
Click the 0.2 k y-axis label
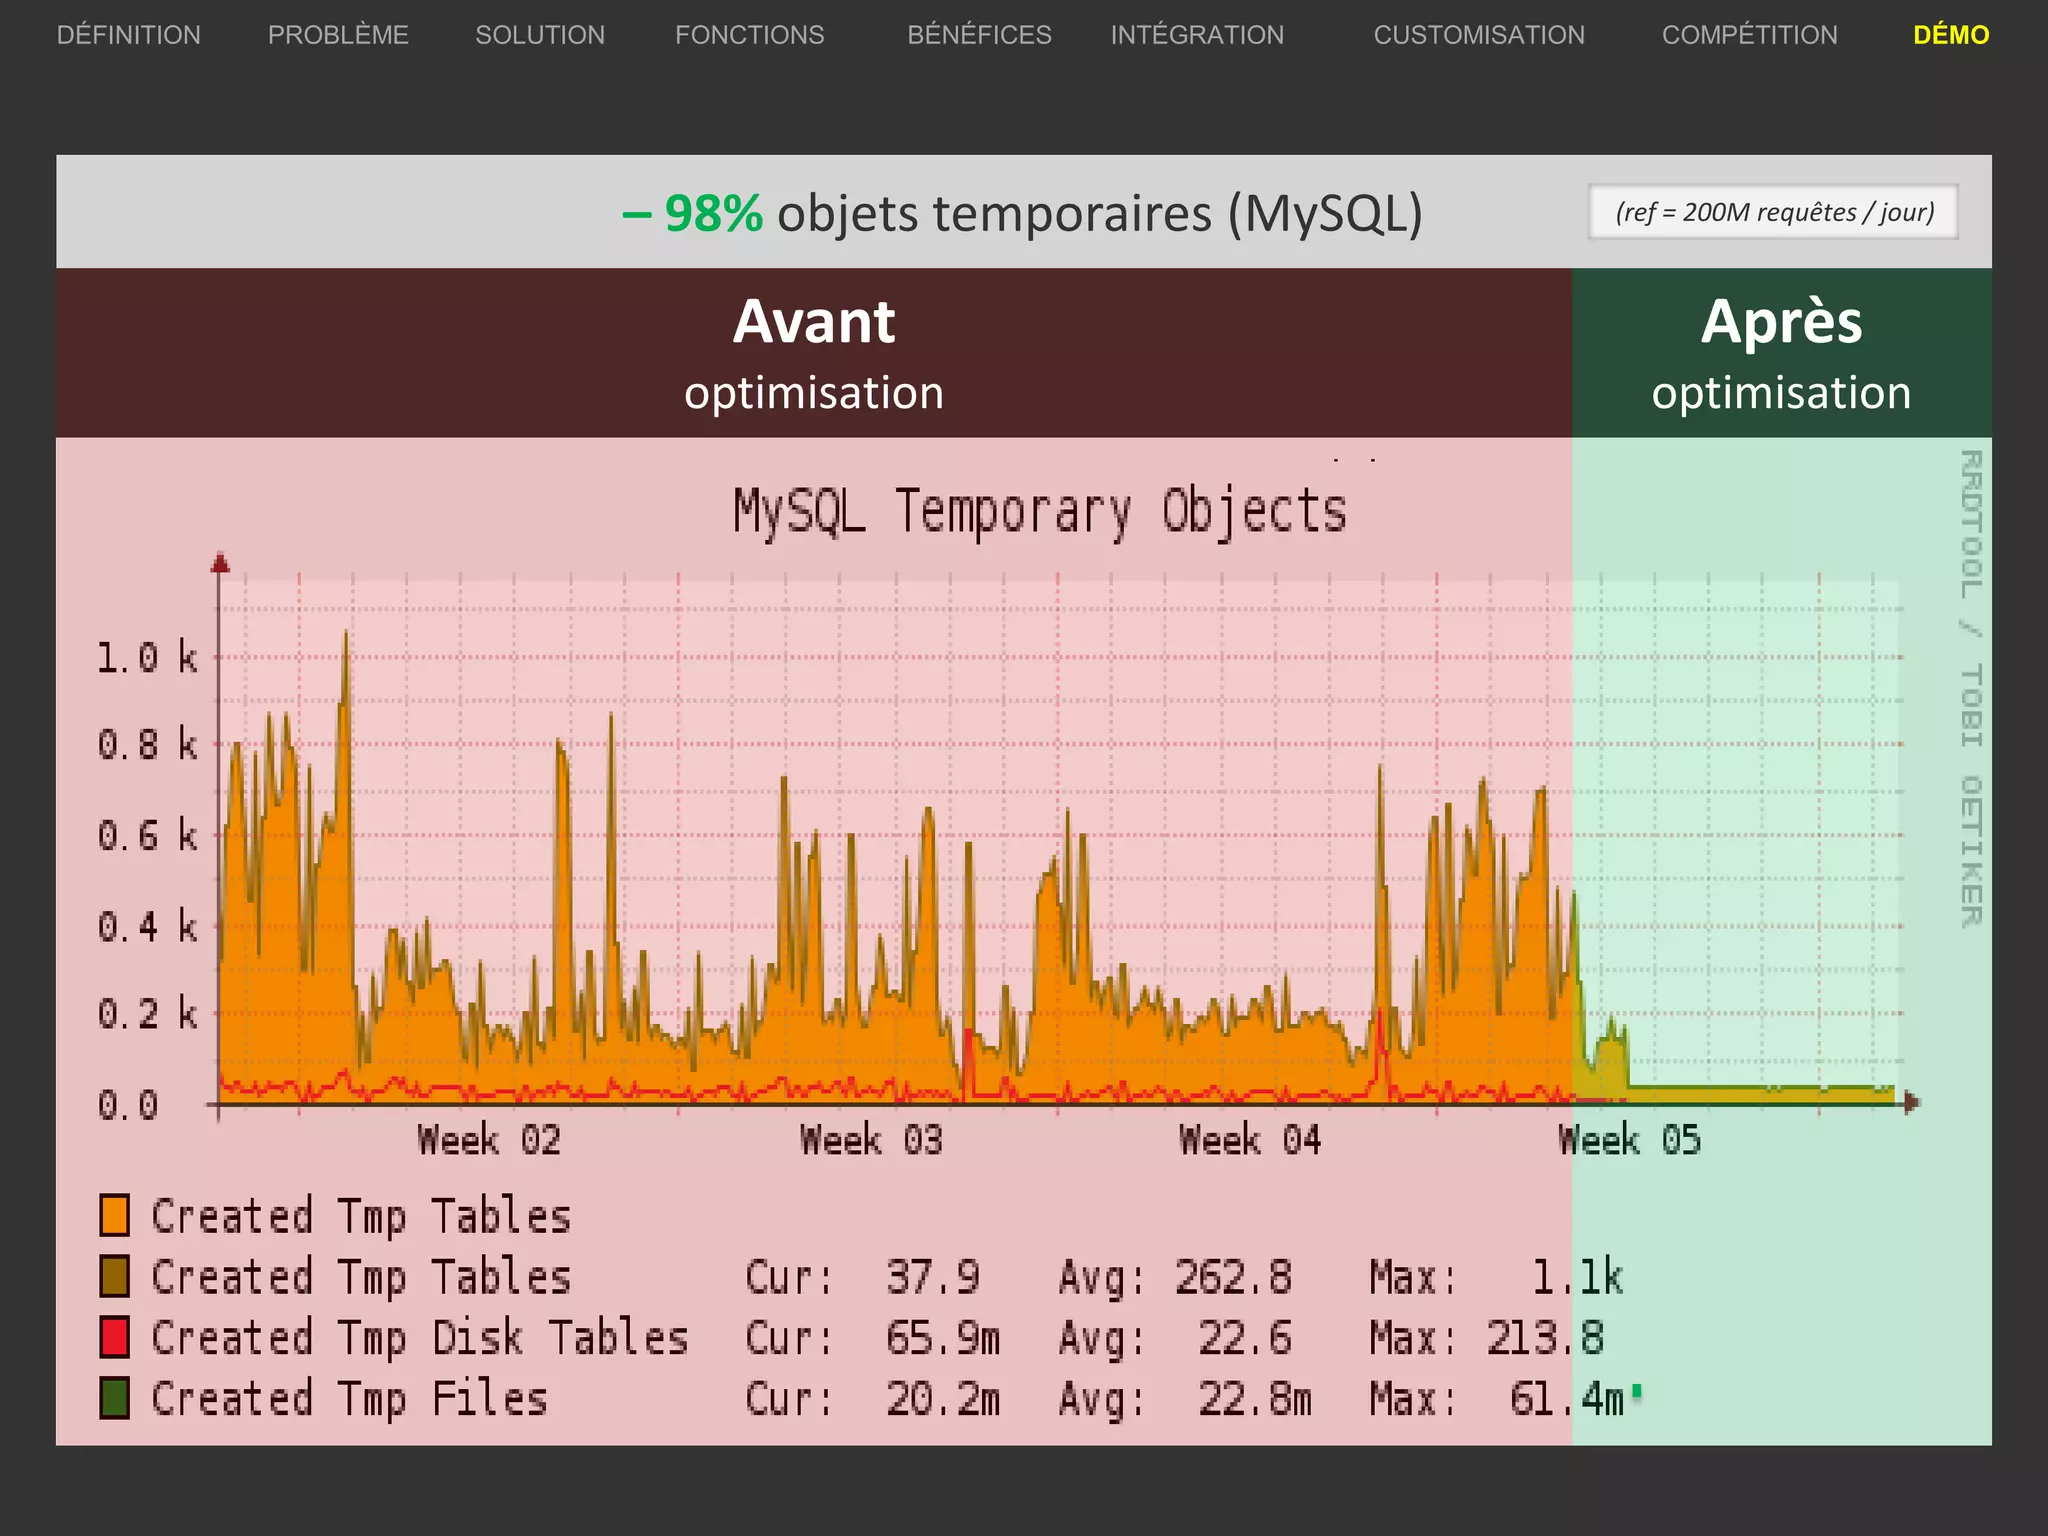[x=148, y=1014]
